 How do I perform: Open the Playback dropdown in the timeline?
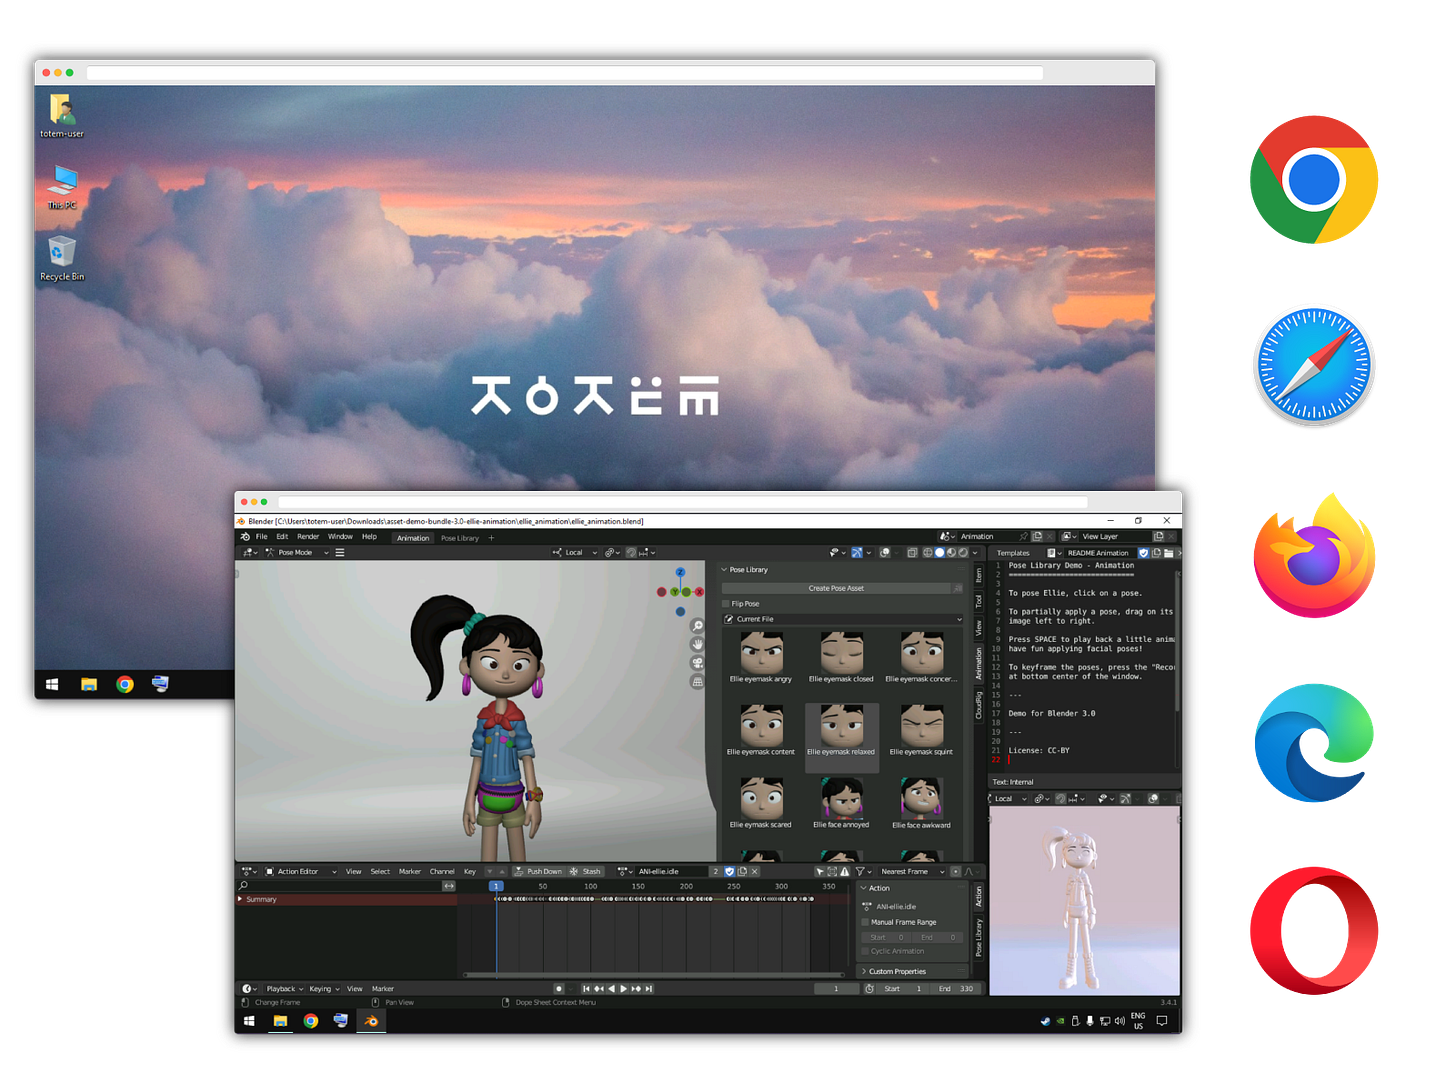(284, 989)
